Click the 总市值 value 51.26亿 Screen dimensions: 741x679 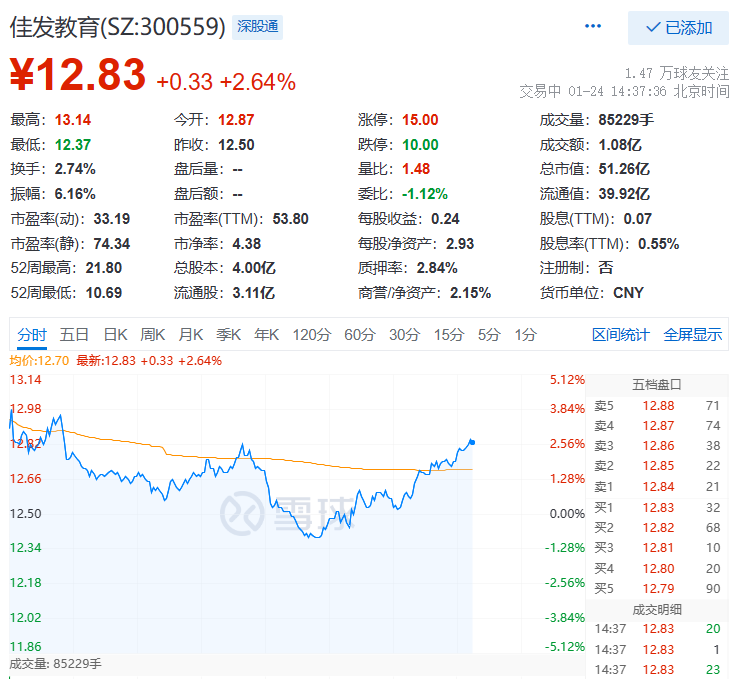pos(624,169)
